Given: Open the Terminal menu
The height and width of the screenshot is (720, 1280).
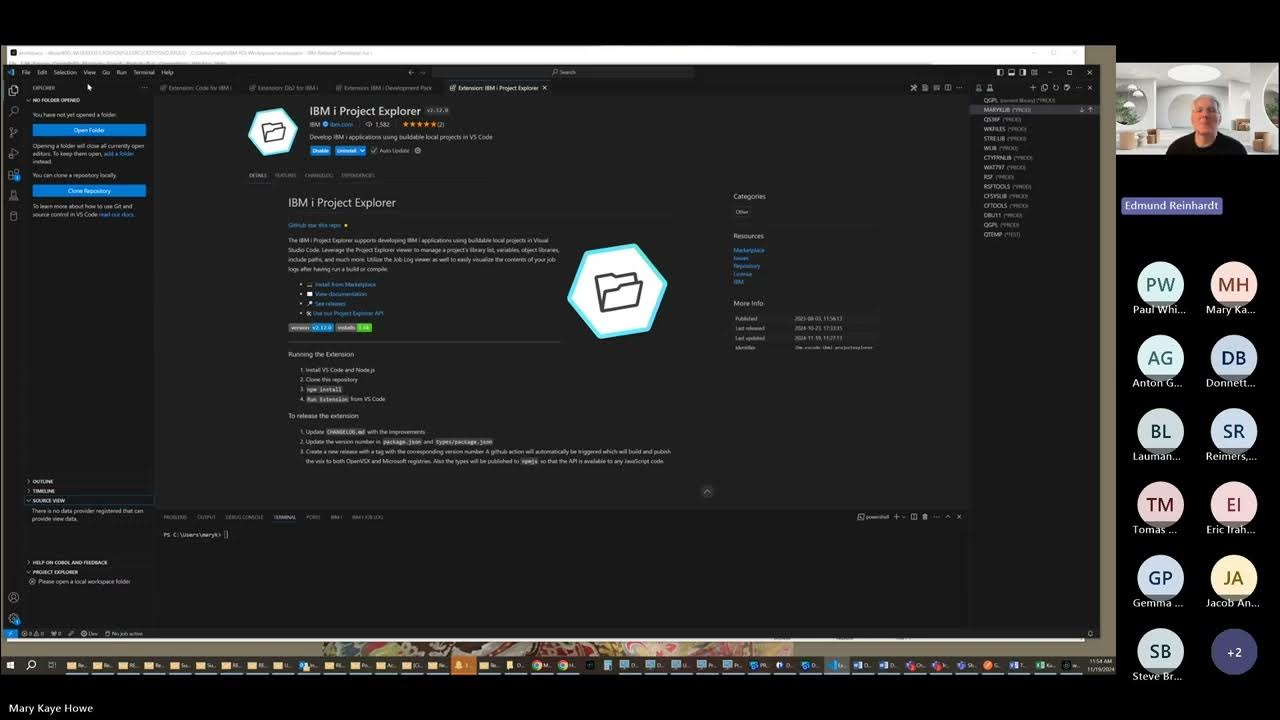Looking at the screenshot, I should point(144,72).
